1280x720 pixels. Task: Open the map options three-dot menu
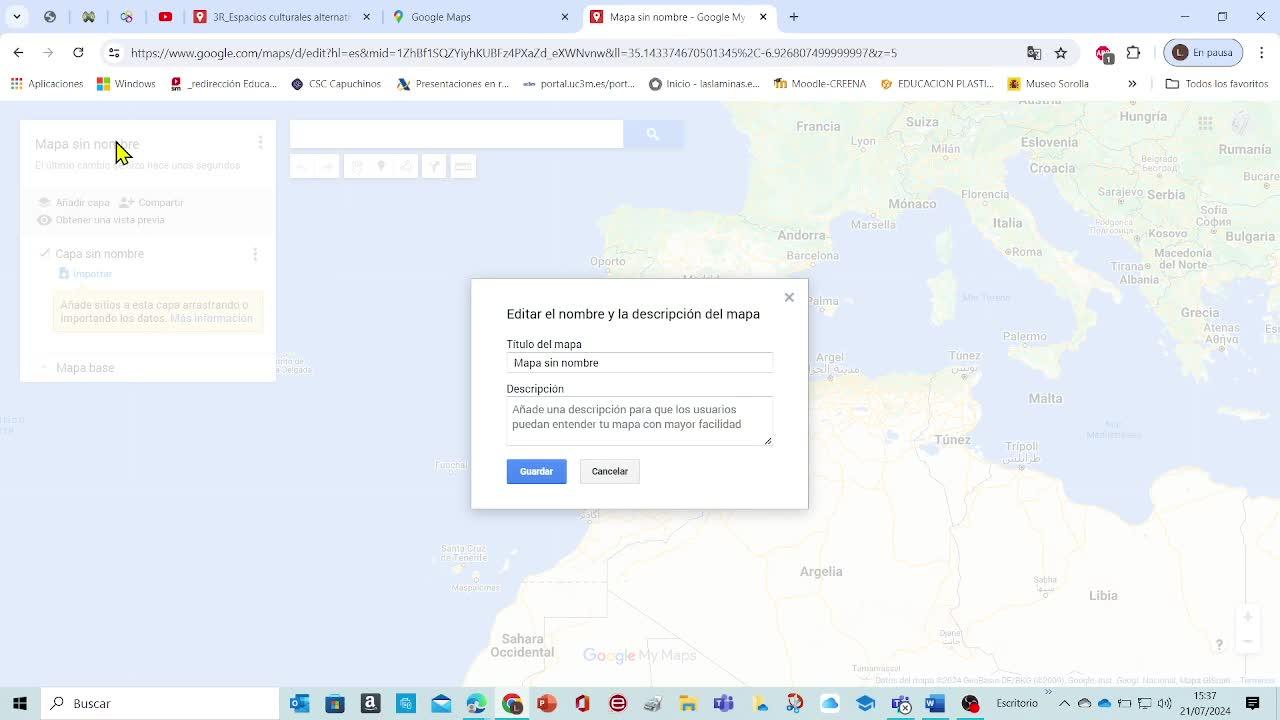pyautogui.click(x=260, y=143)
